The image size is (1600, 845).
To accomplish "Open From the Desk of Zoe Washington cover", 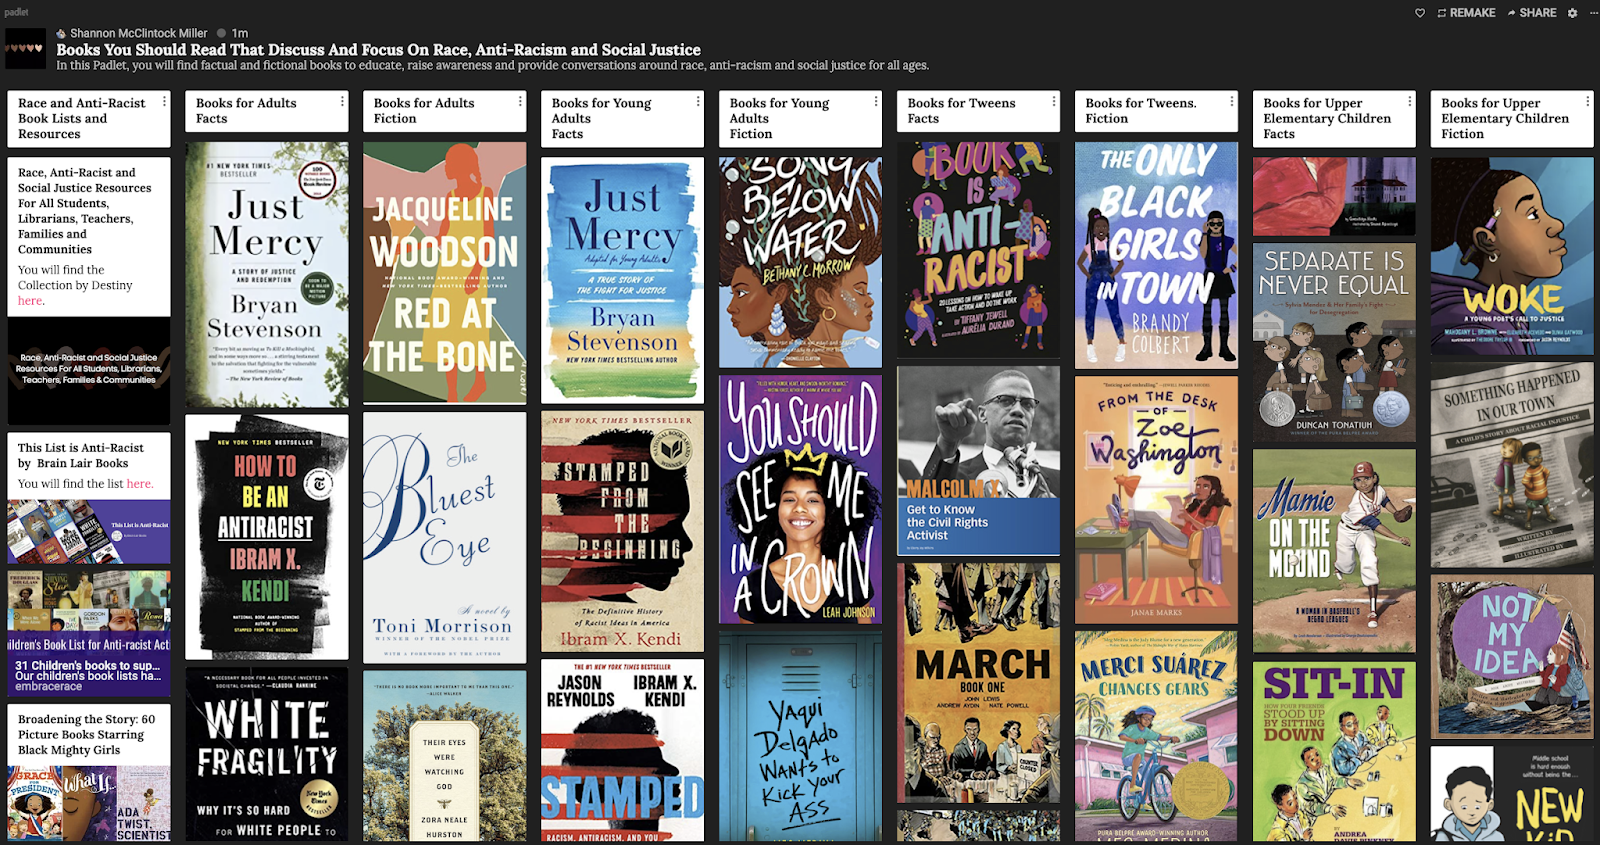I will [x=1157, y=500].
